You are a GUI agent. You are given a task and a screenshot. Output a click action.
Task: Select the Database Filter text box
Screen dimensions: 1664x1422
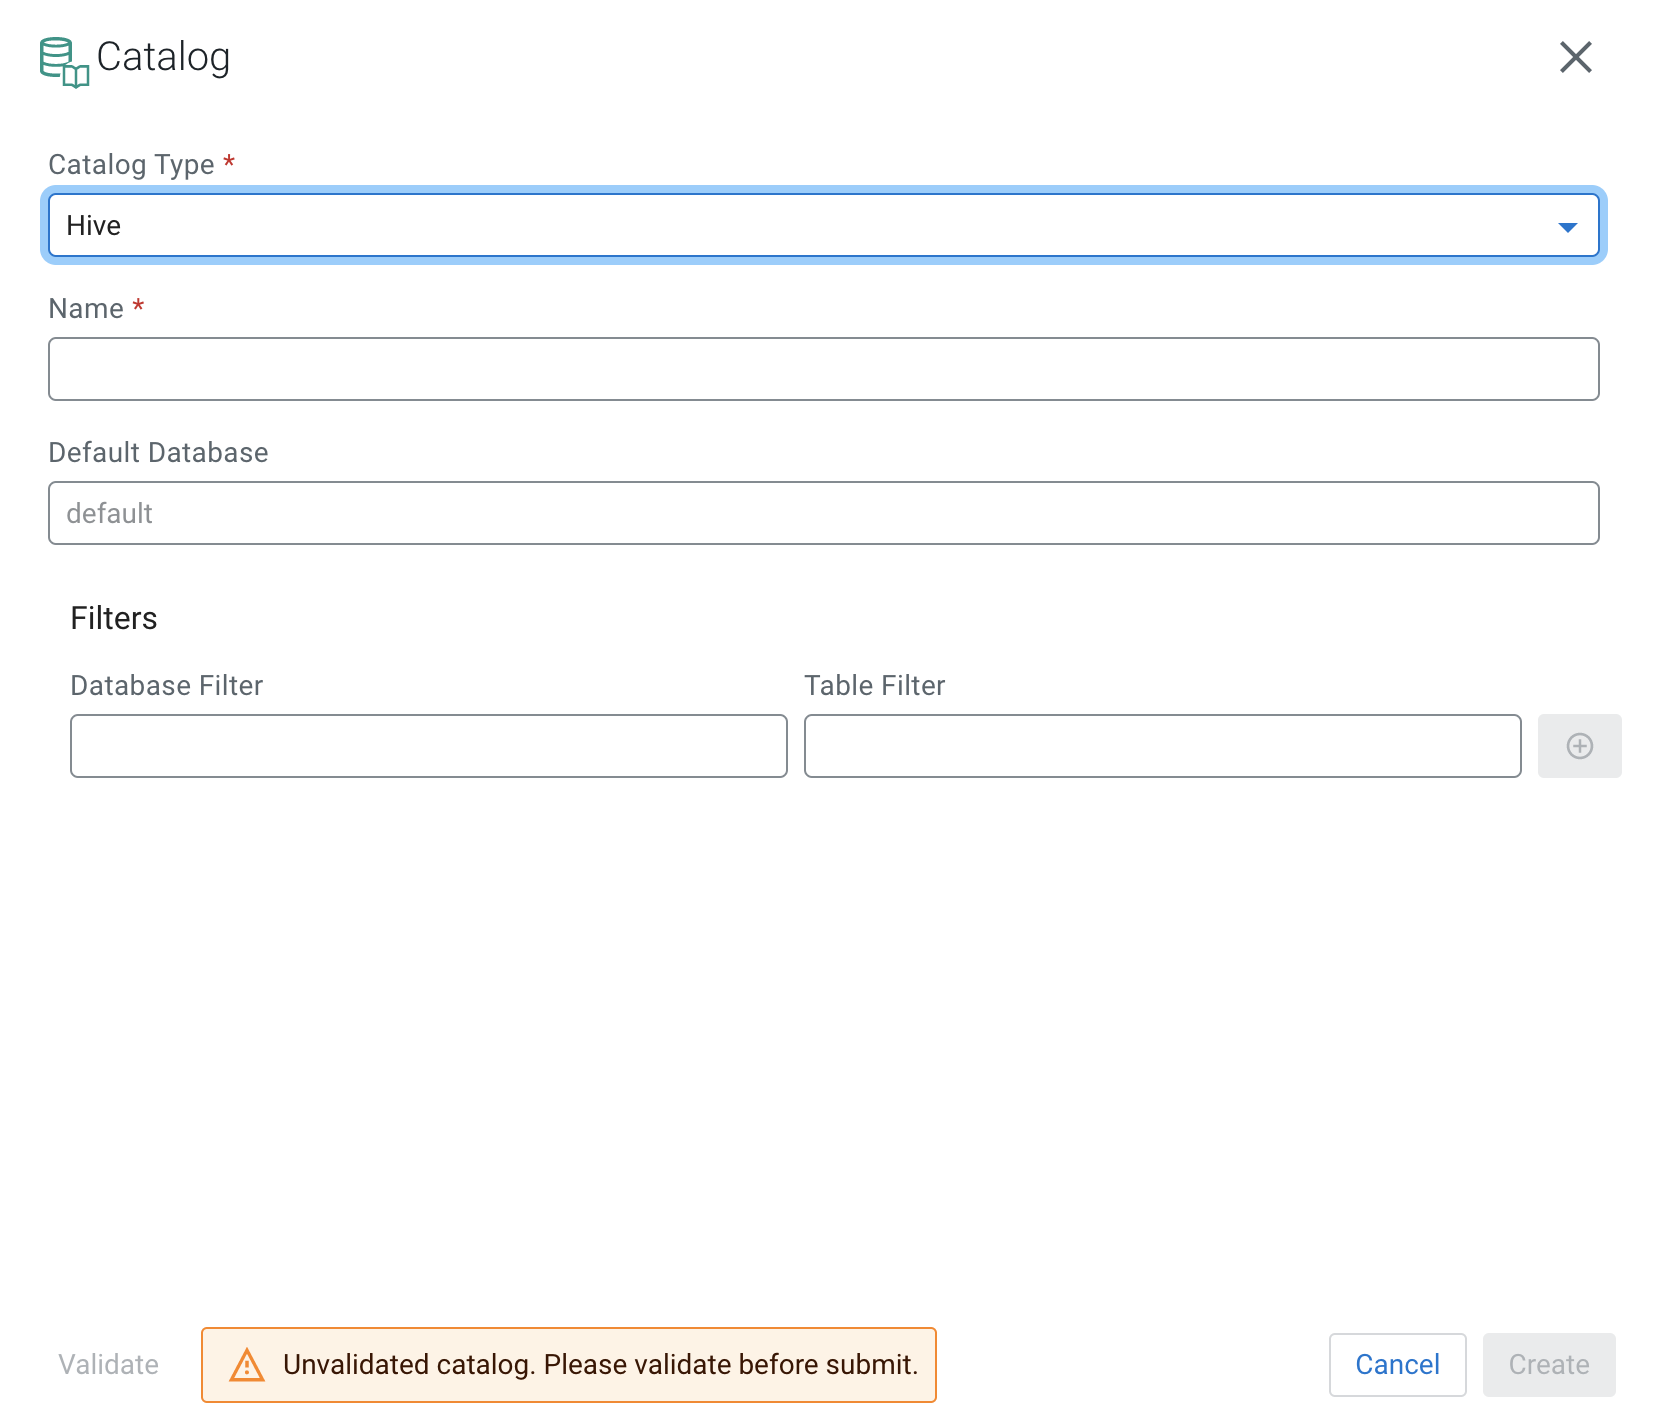428,746
